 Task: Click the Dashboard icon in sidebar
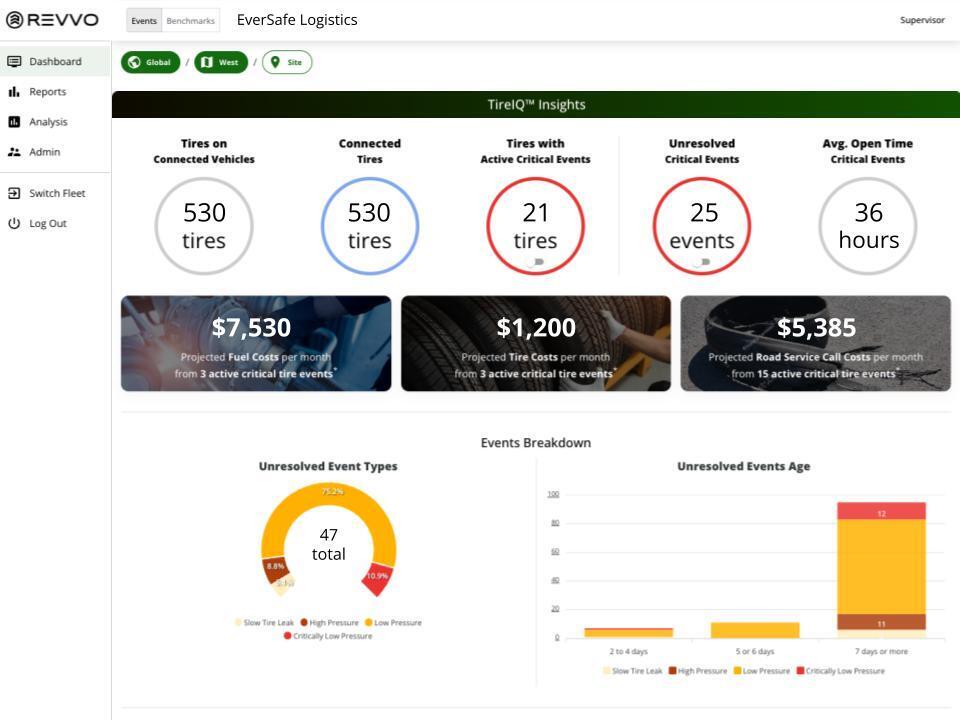click(14, 62)
